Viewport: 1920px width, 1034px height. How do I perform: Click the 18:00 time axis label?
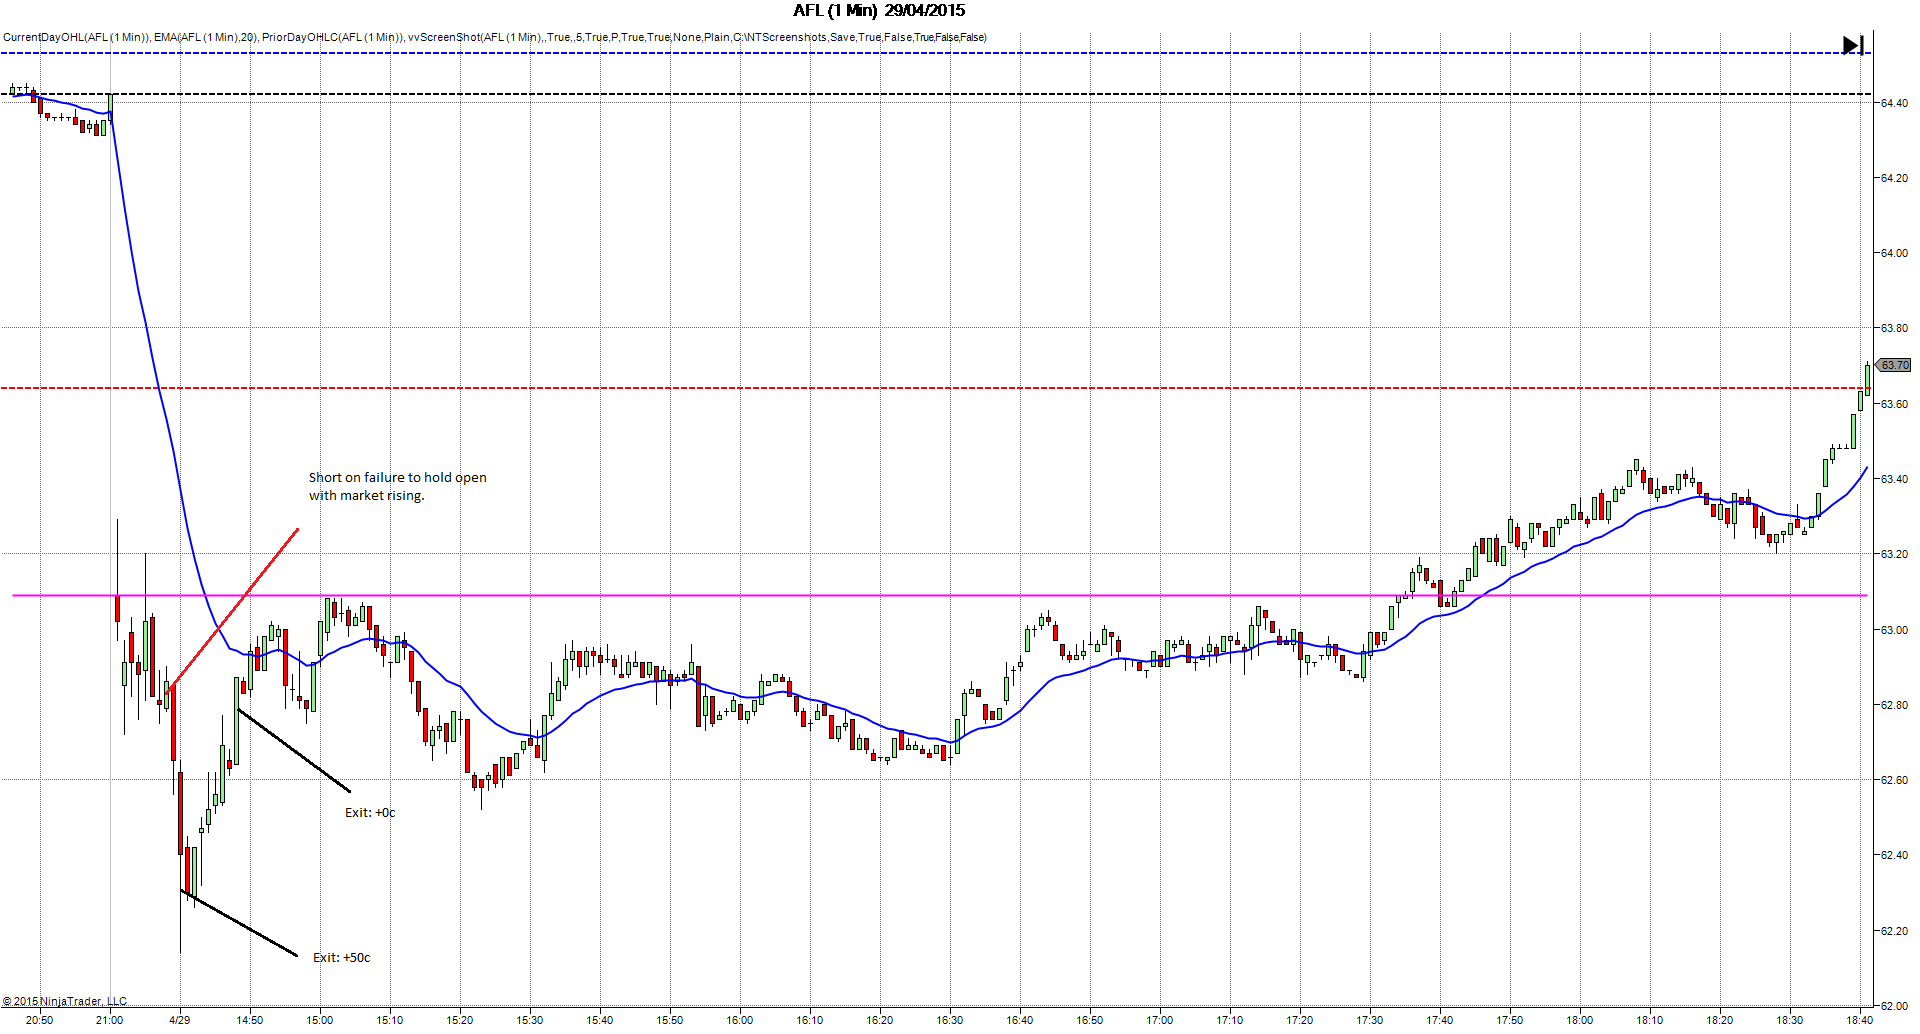[1580, 1020]
